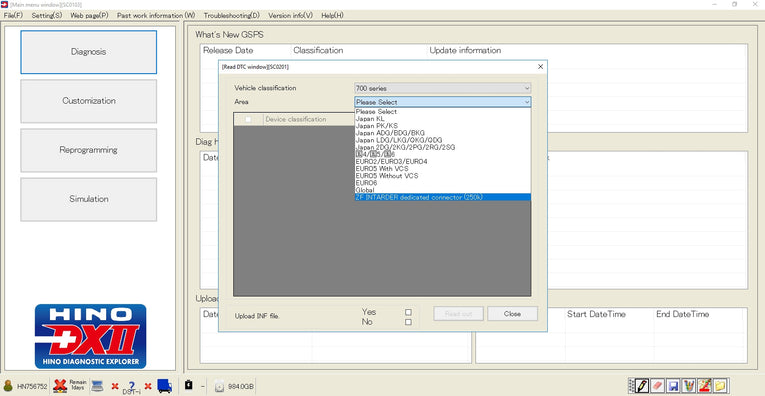Select EURO2/EURO3/EURO4 area option
The image size is (765, 396).
(x=443, y=161)
